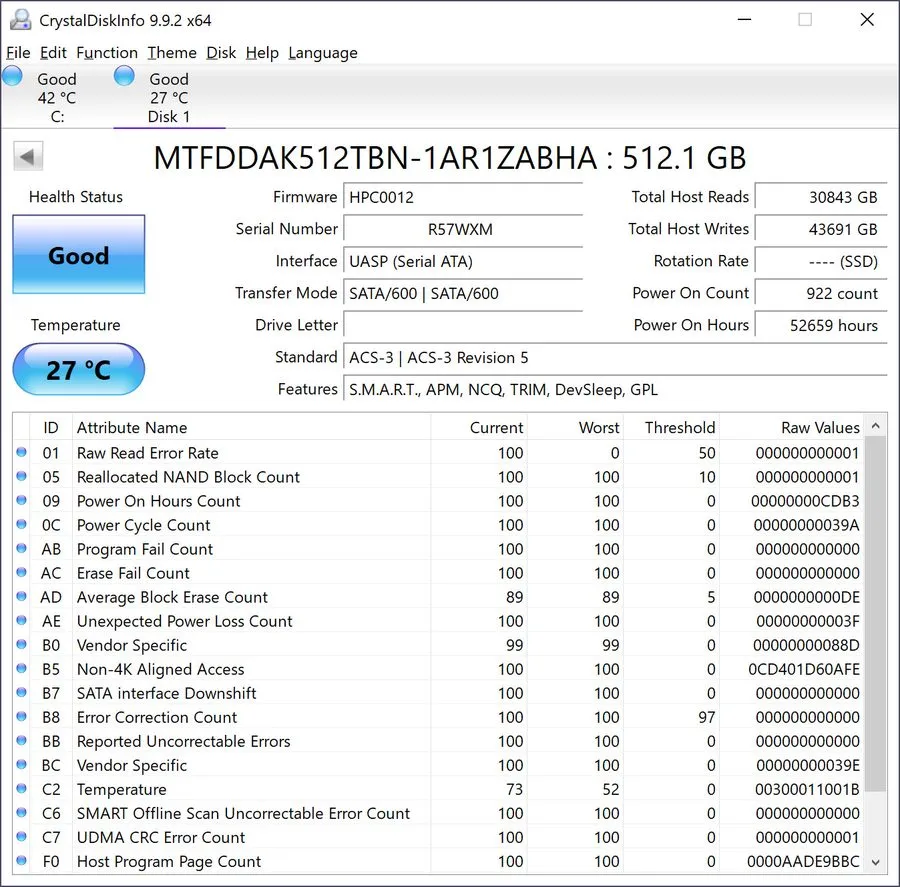Viewport: 900px width, 887px height.
Task: Click the blue dot for Unexpected Power Loss Count
Action: point(21,621)
